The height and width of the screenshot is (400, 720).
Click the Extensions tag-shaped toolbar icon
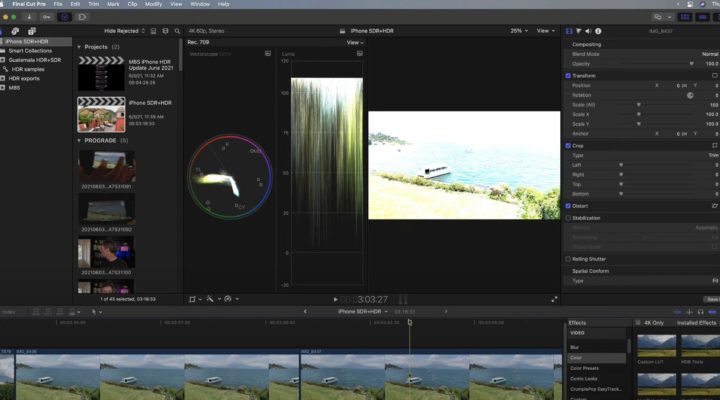click(83, 17)
